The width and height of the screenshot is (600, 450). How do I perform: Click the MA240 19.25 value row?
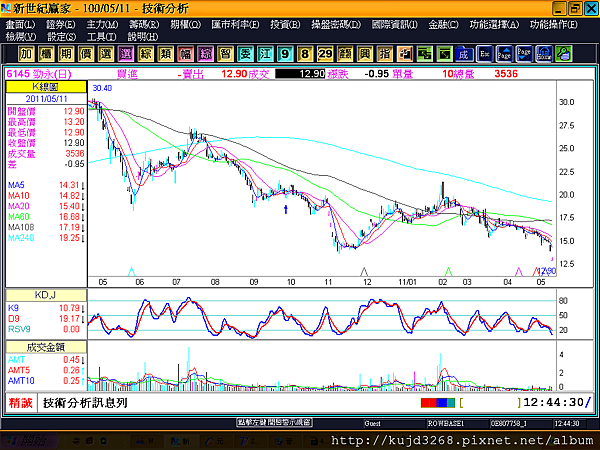[x=46, y=238]
